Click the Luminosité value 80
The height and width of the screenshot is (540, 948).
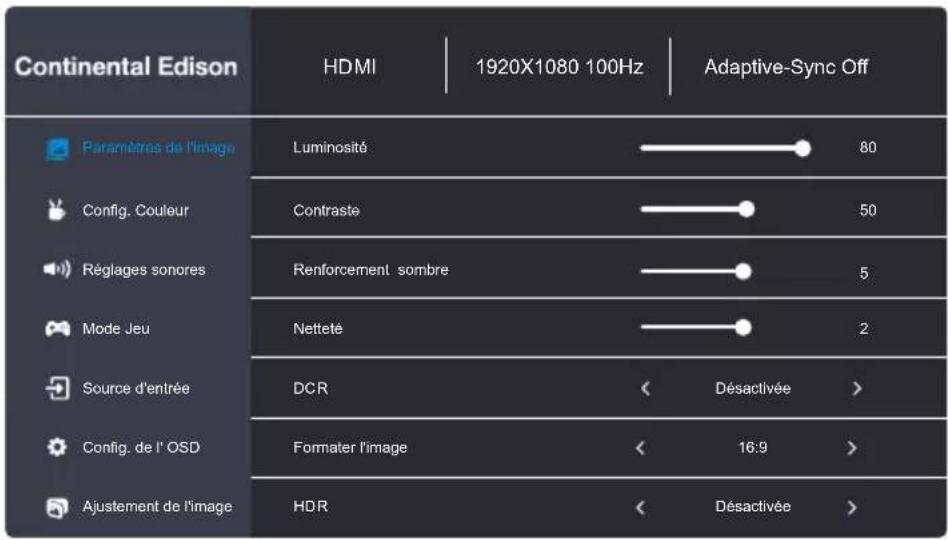pyautogui.click(x=868, y=148)
